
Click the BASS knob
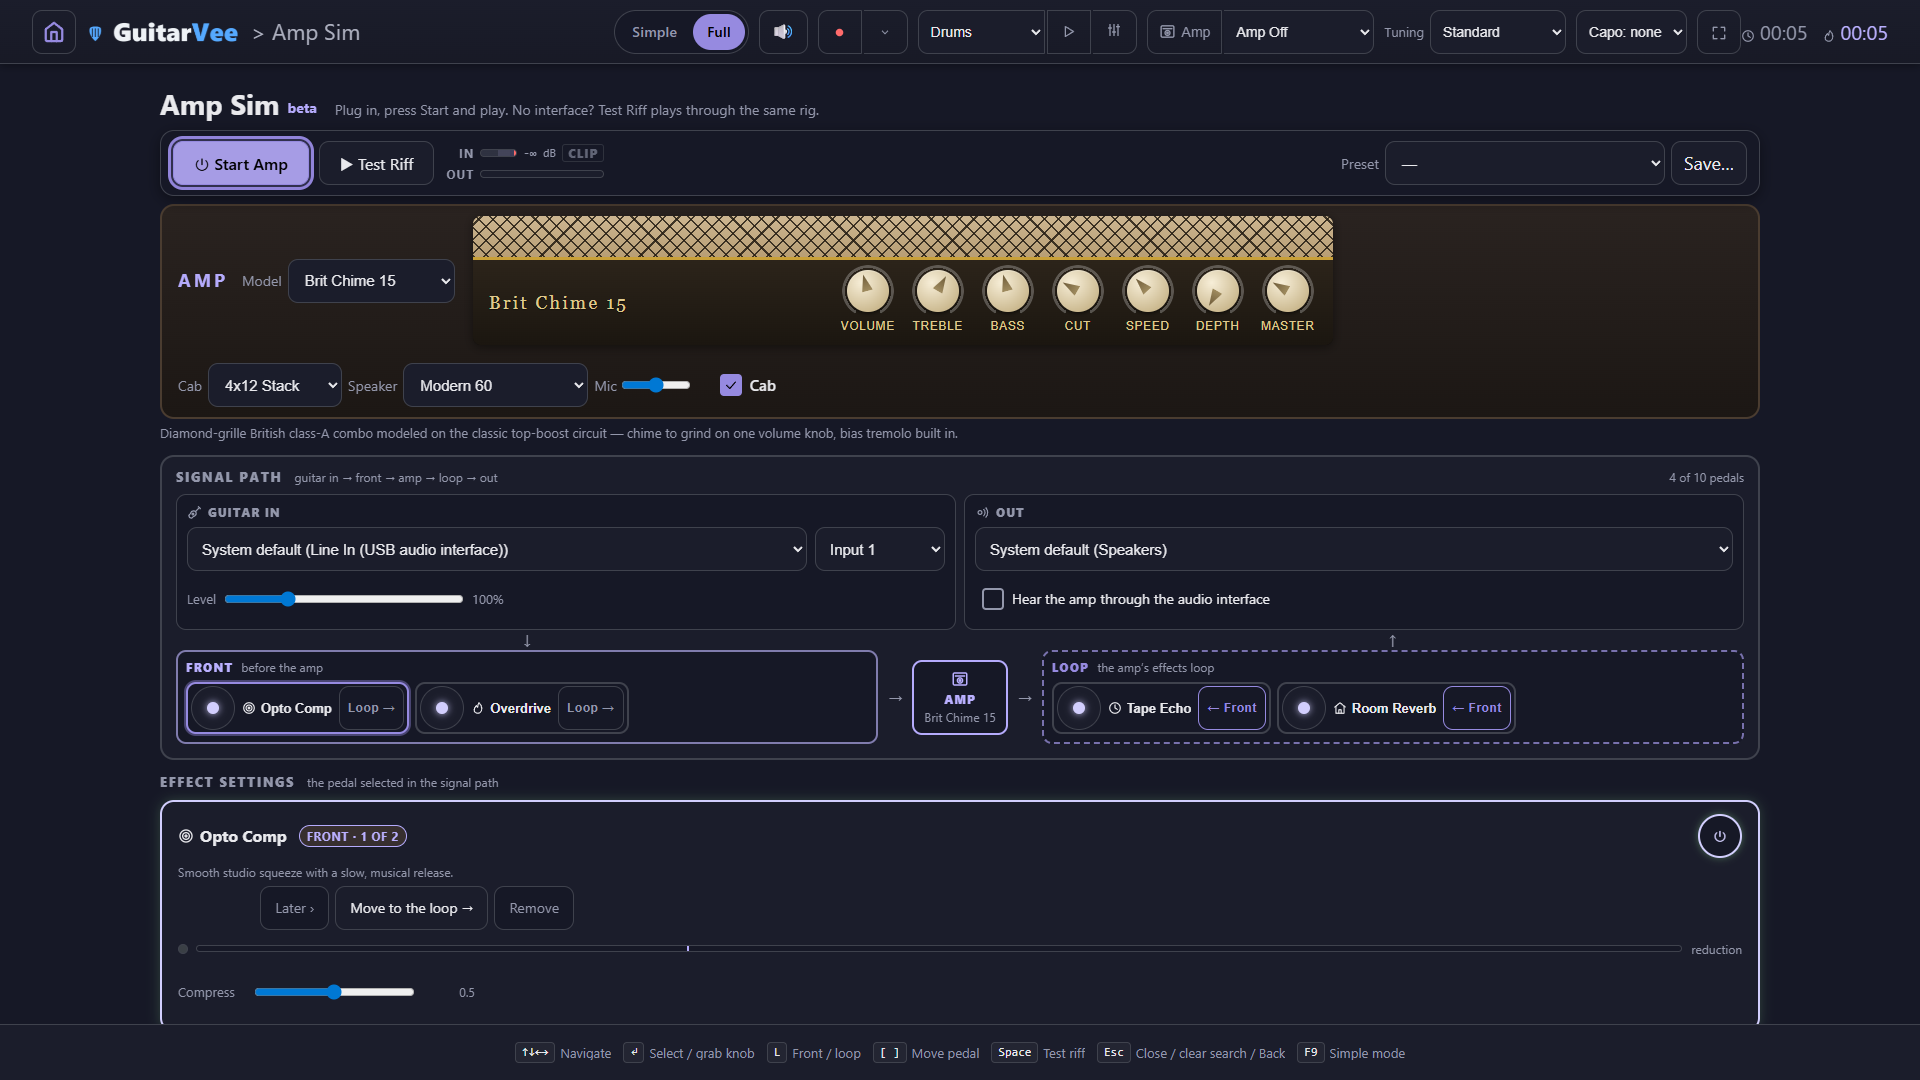pyautogui.click(x=1007, y=291)
